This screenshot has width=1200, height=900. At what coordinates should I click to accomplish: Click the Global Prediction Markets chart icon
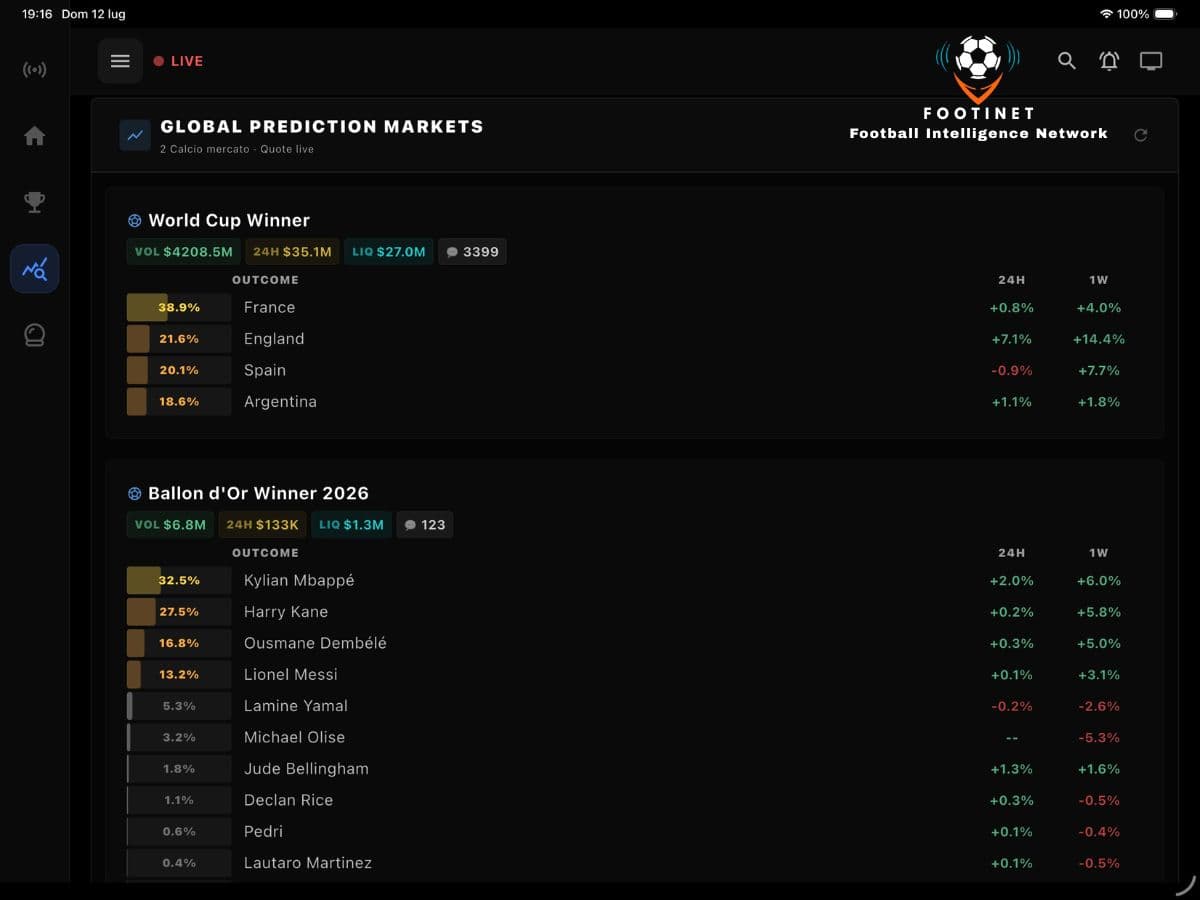click(x=135, y=135)
